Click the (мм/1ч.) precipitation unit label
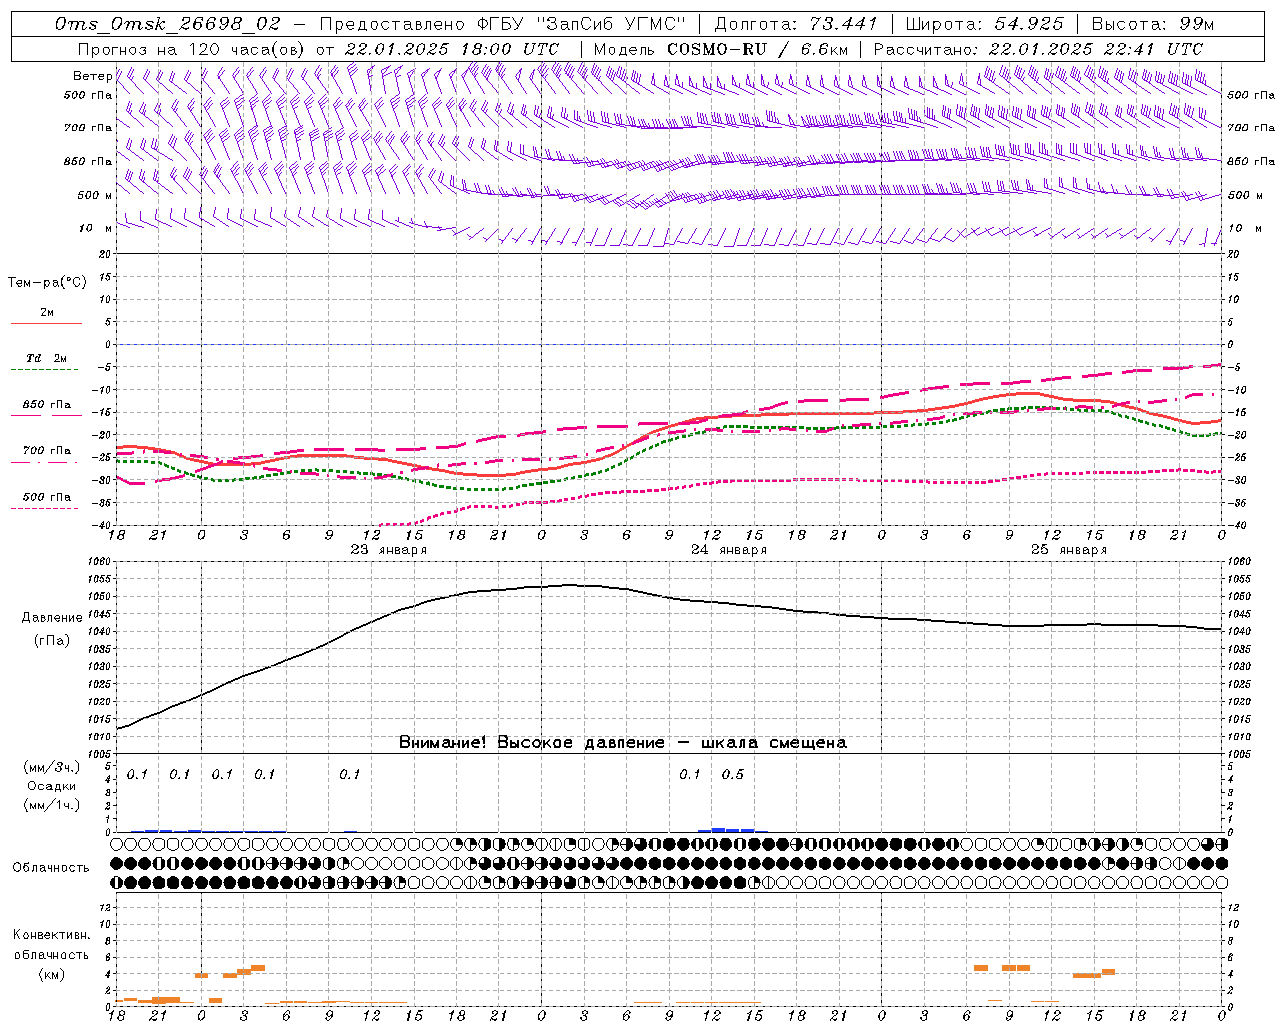The width and height of the screenshot is (1280, 1024). pos(52,805)
